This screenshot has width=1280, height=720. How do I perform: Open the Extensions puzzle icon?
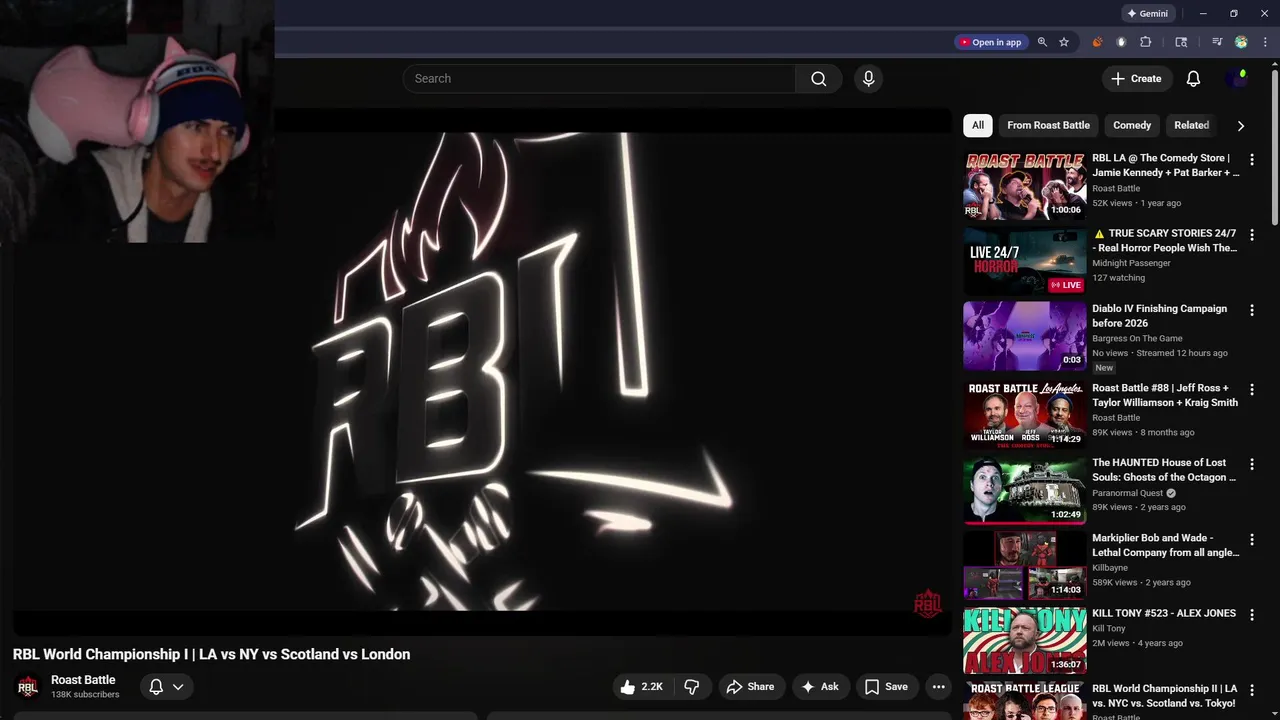click(x=1146, y=42)
